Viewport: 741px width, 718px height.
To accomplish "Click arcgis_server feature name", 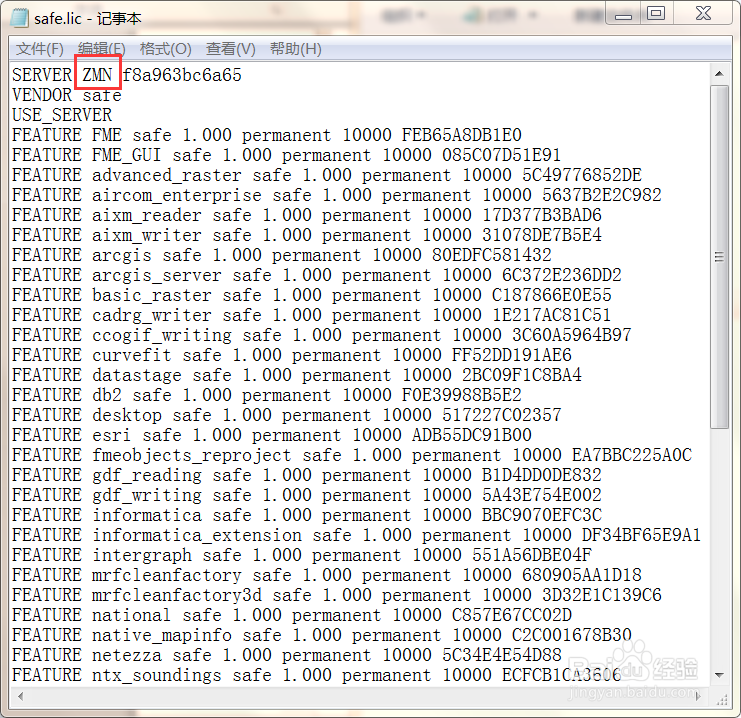I will pos(157,275).
